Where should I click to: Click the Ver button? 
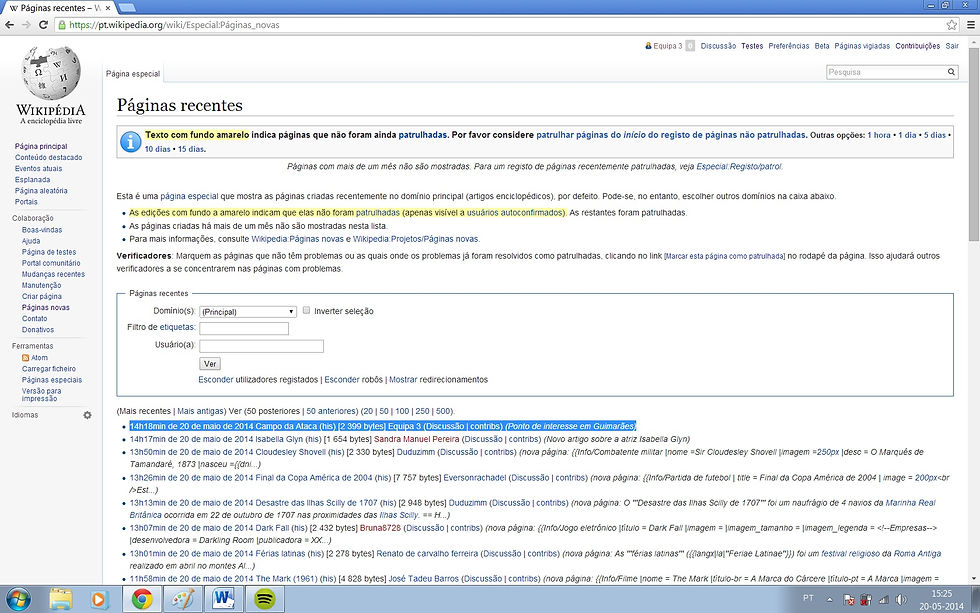point(210,364)
